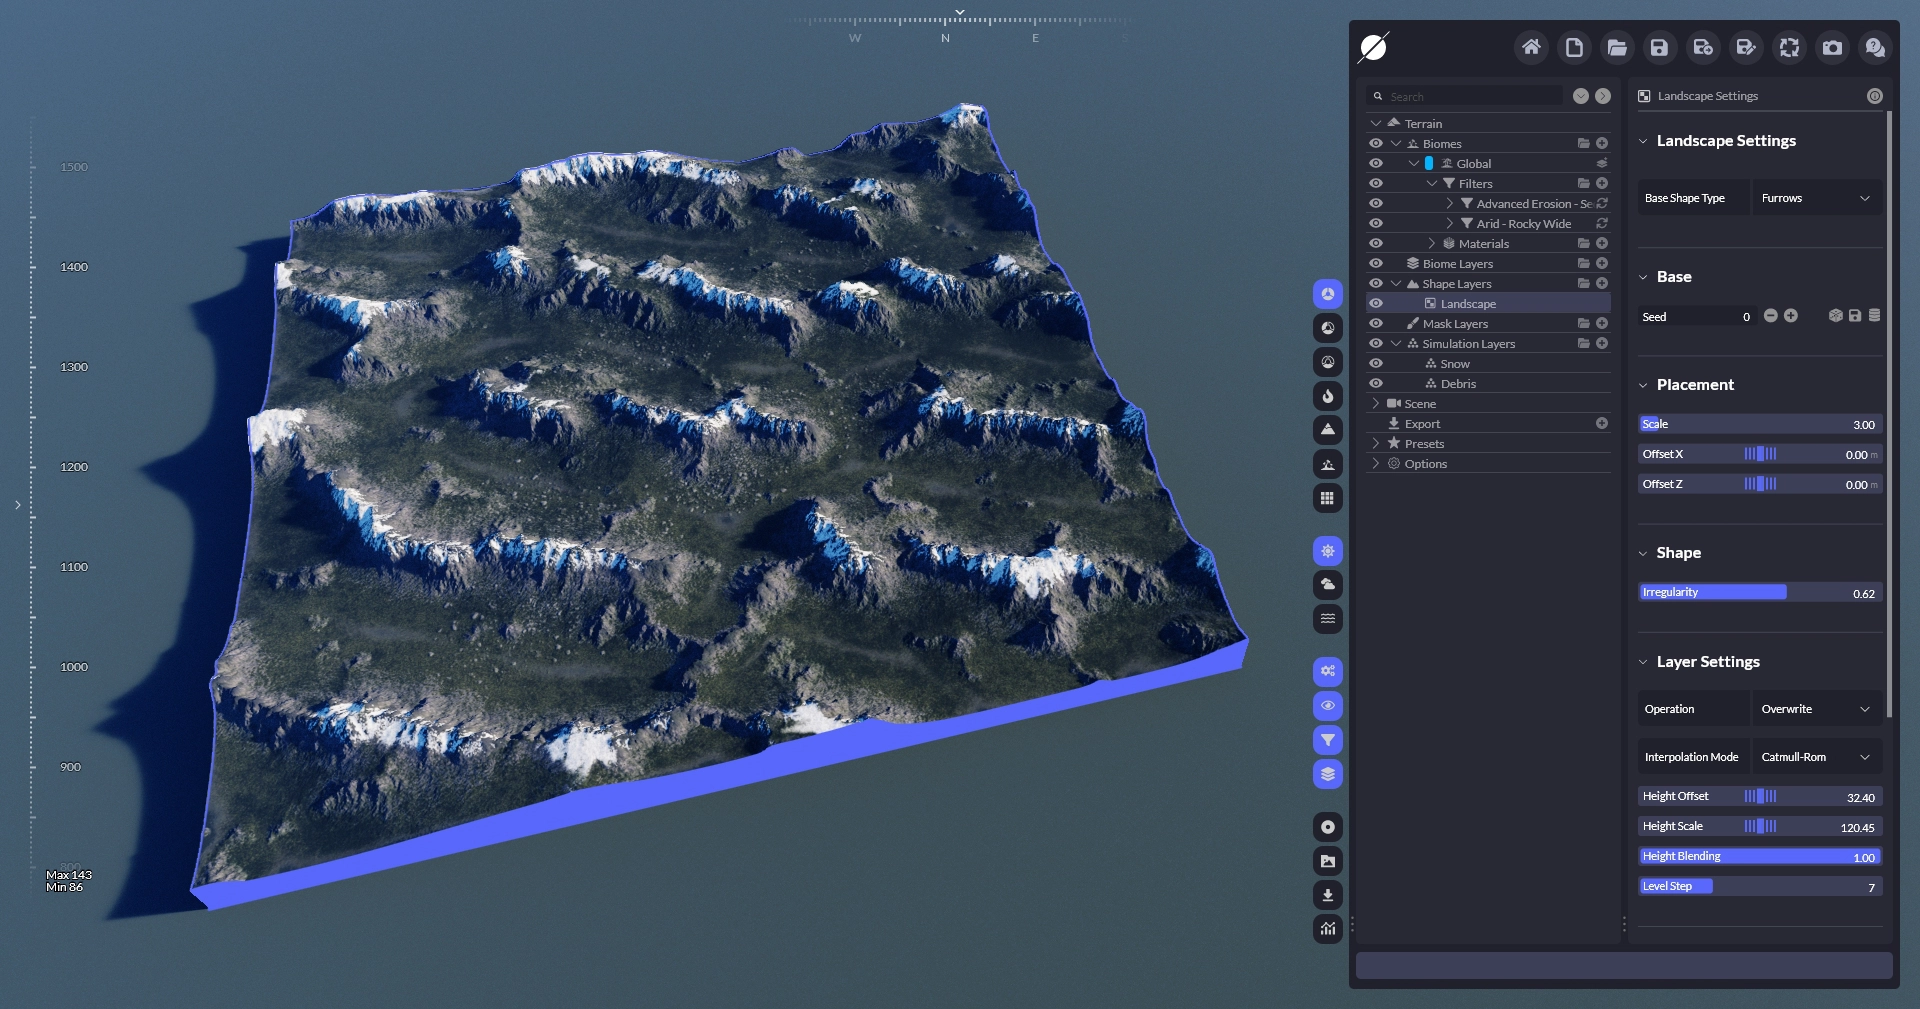1920x1009 pixels.
Task: Click the Home icon in top toolbar
Action: [x=1531, y=47]
